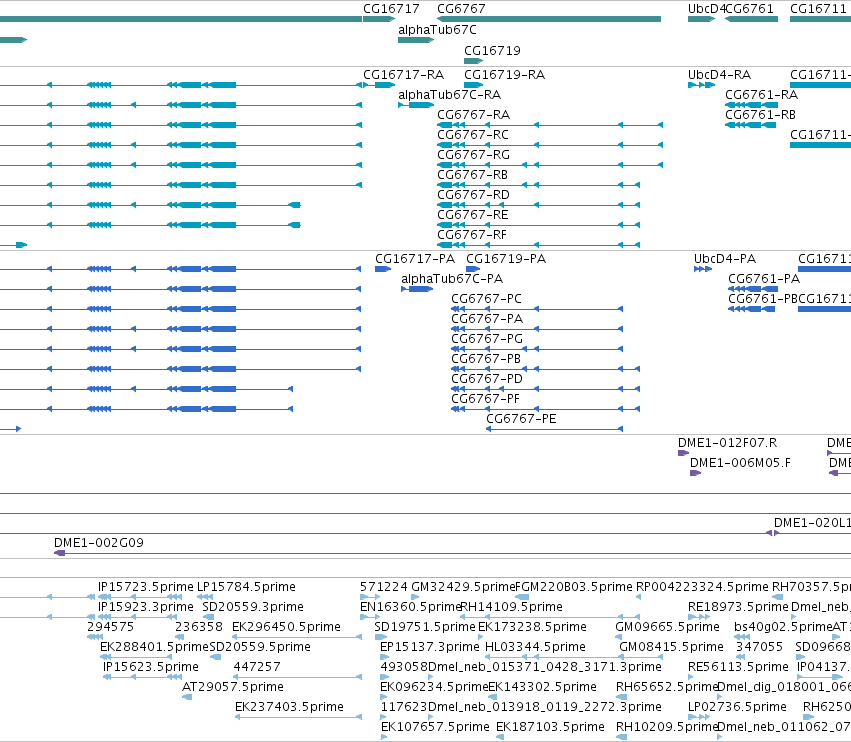
Task: Select EST EK173238.5prime
Action: click(532, 627)
